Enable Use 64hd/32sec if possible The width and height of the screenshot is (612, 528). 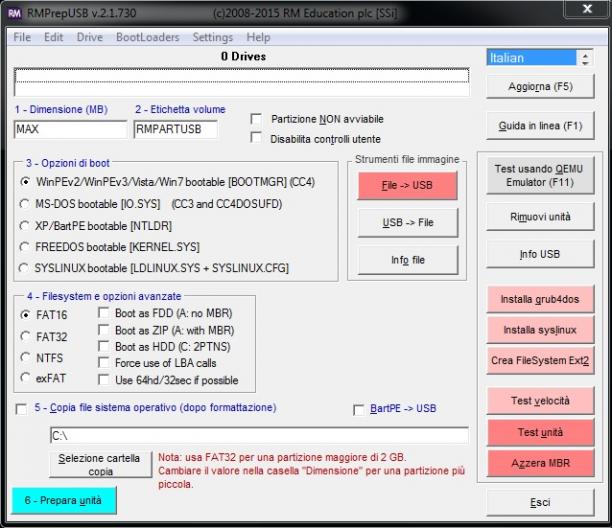pos(103,379)
